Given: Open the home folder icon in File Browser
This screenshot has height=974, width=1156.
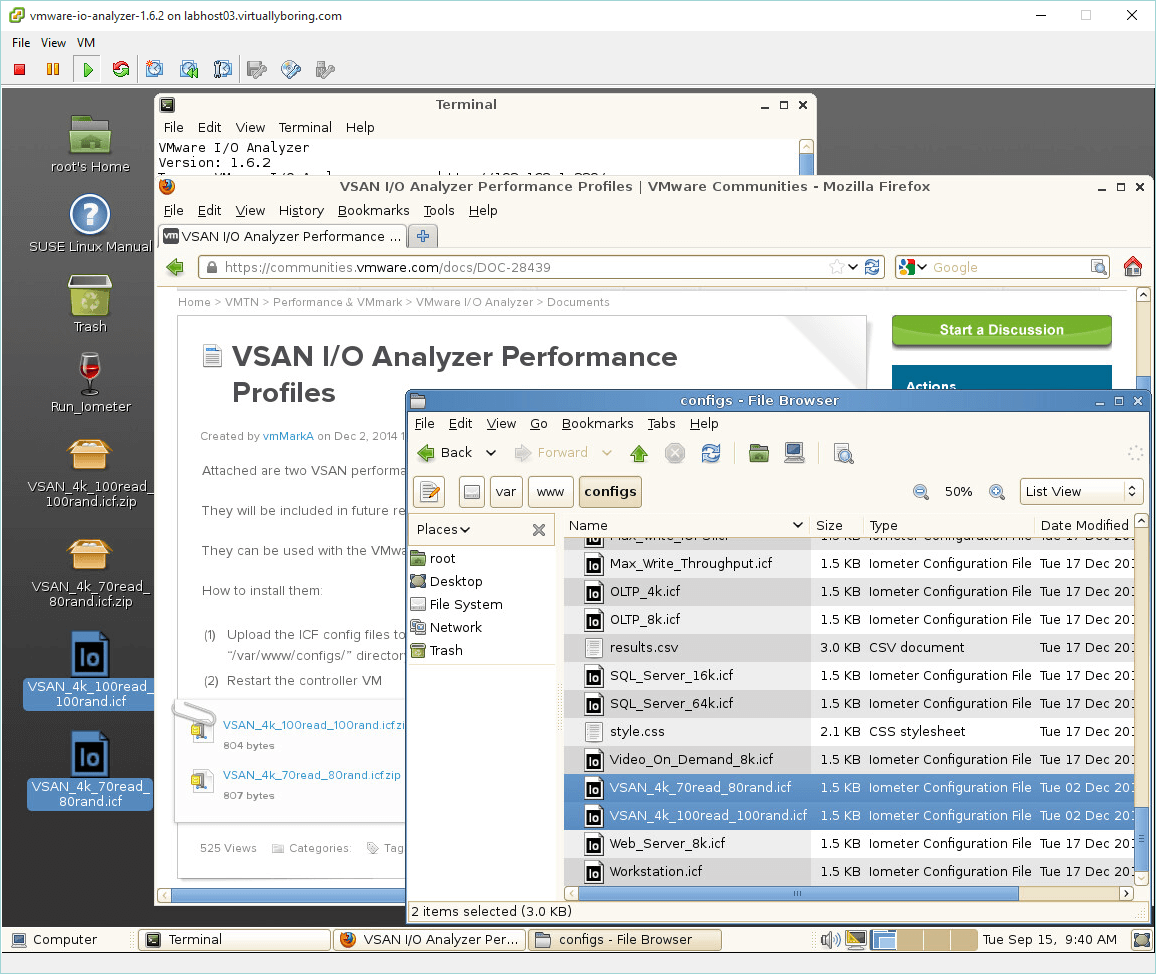Looking at the screenshot, I should pyautogui.click(x=759, y=453).
